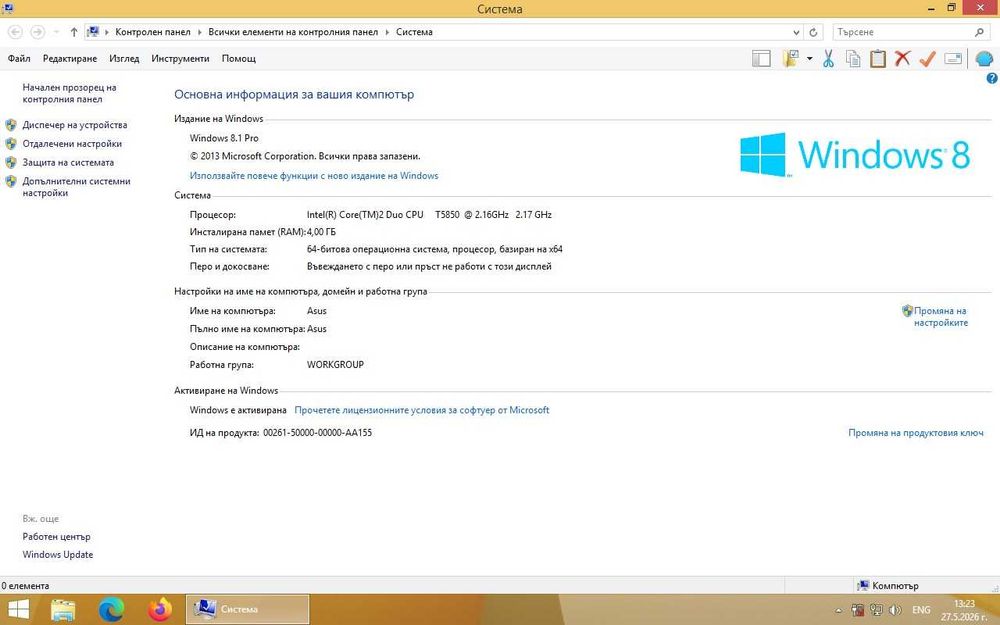Open address bar history dropdown
Viewport: 1000px width, 625px height.
(x=796, y=32)
